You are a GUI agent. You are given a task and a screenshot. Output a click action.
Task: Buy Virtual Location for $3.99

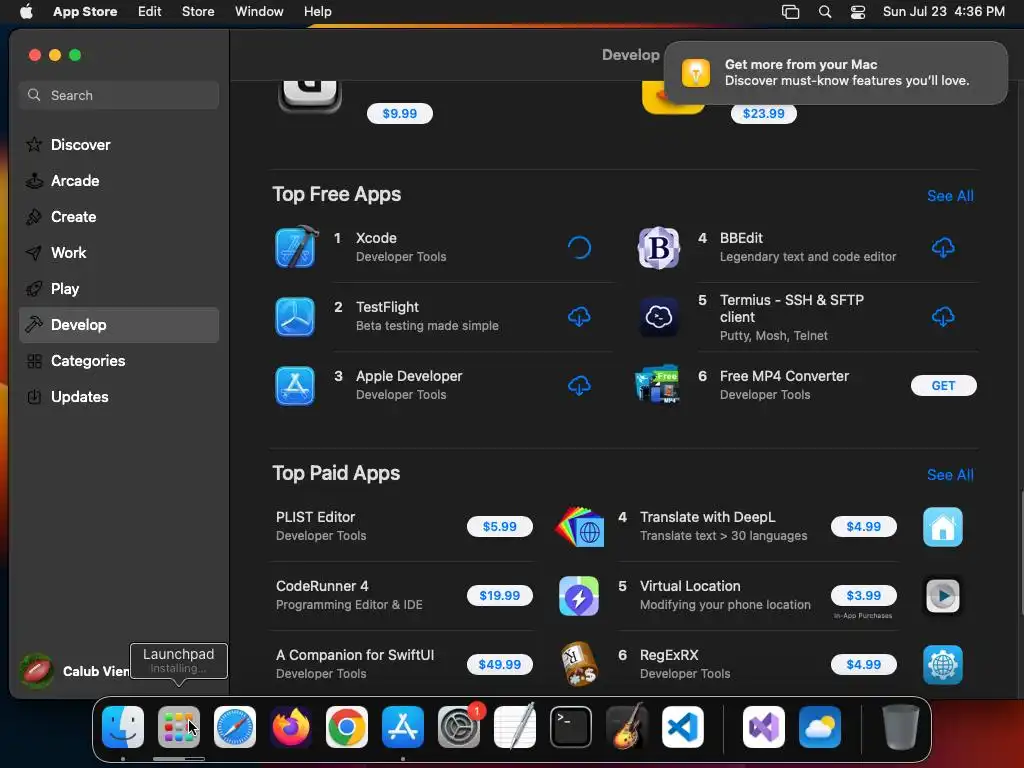863,596
